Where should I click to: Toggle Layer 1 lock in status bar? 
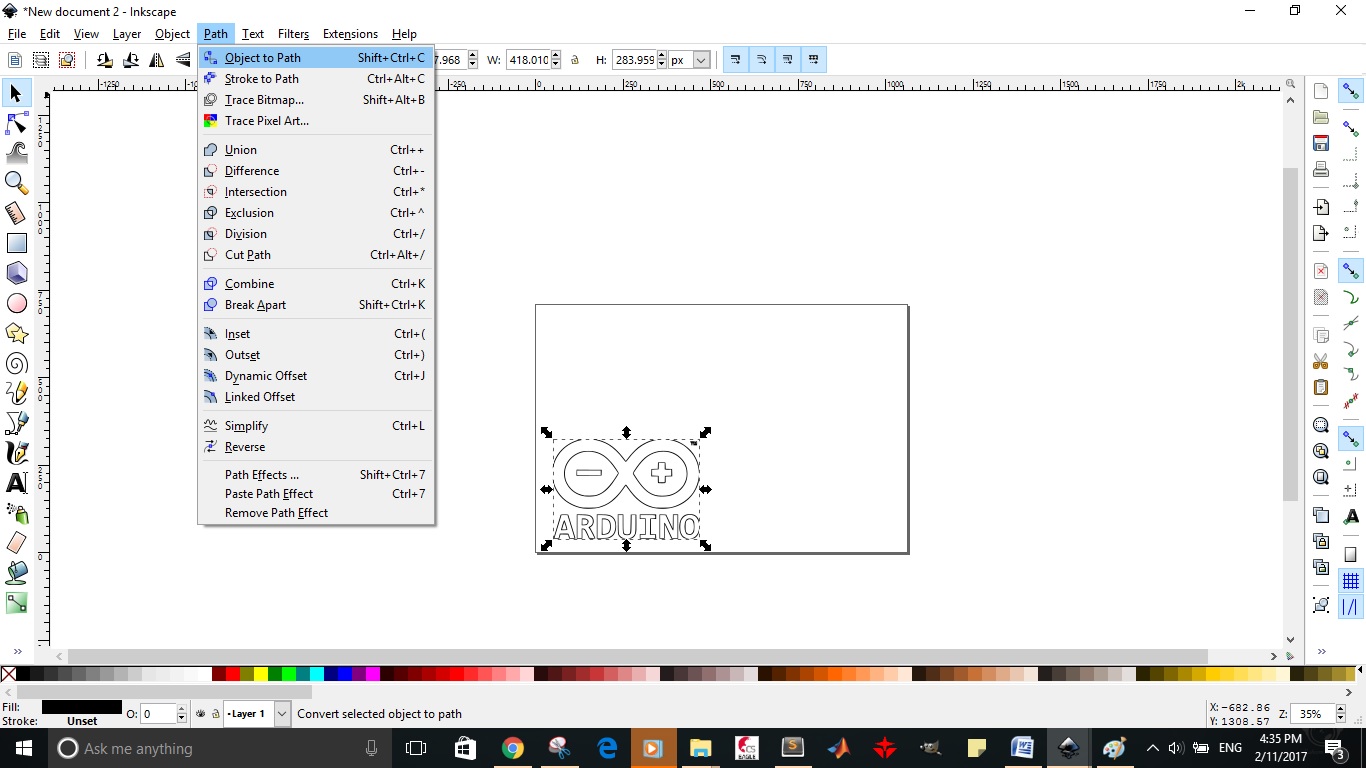tap(215, 714)
